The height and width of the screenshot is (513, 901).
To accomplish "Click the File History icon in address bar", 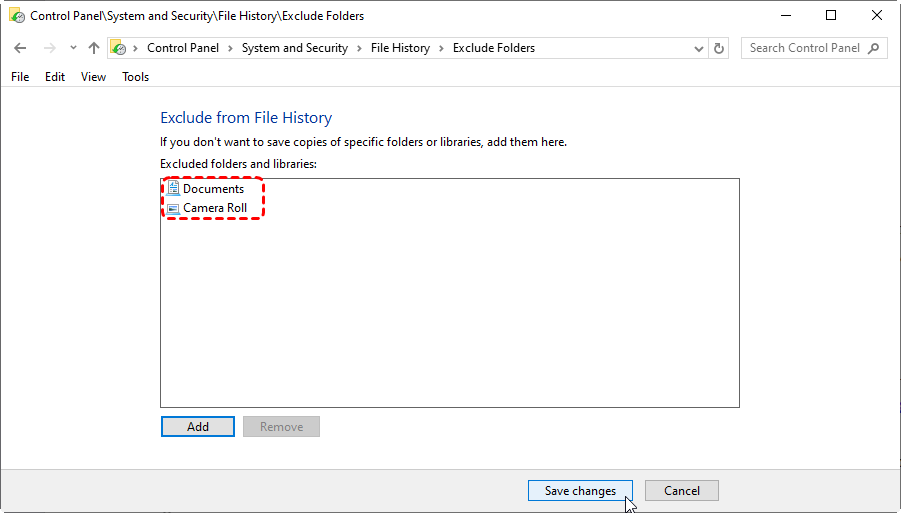I will tap(119, 48).
